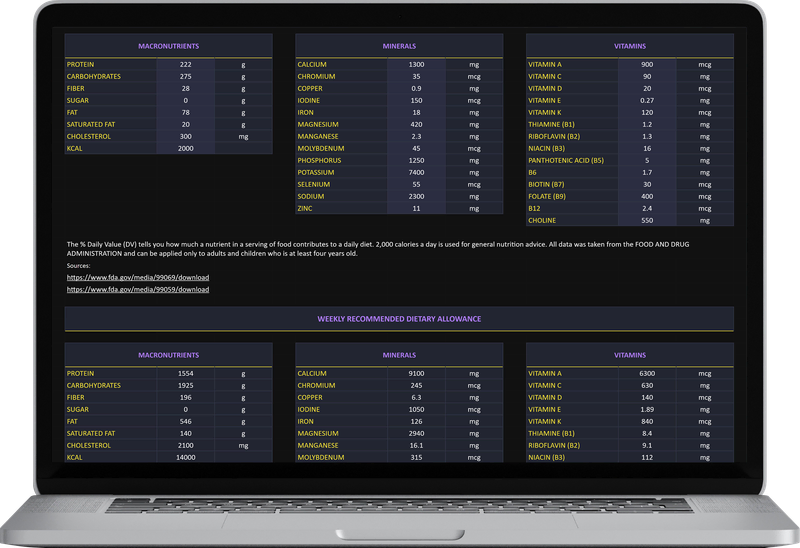Open the fda.gov media 99059 download link
The width and height of the screenshot is (800, 548).
pyautogui.click(x=138, y=289)
